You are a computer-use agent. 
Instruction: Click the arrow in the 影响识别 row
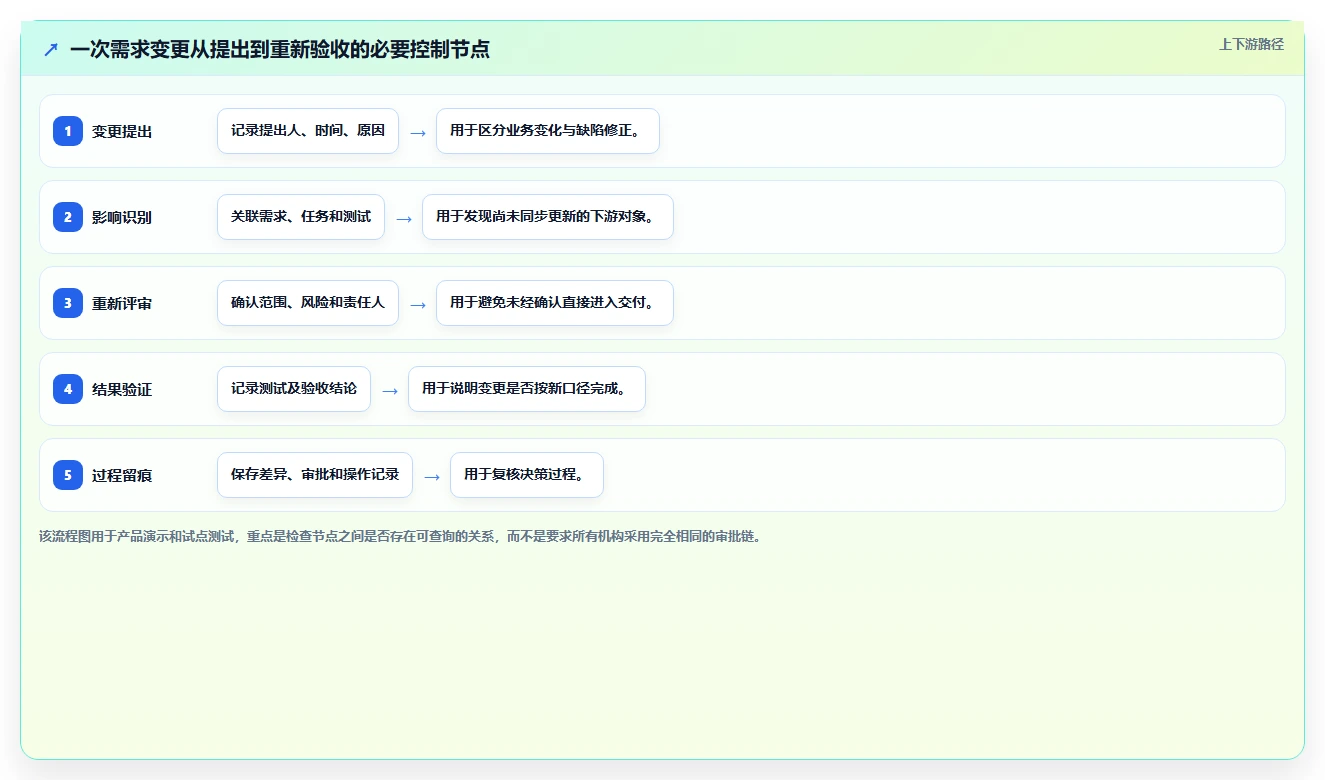(404, 218)
